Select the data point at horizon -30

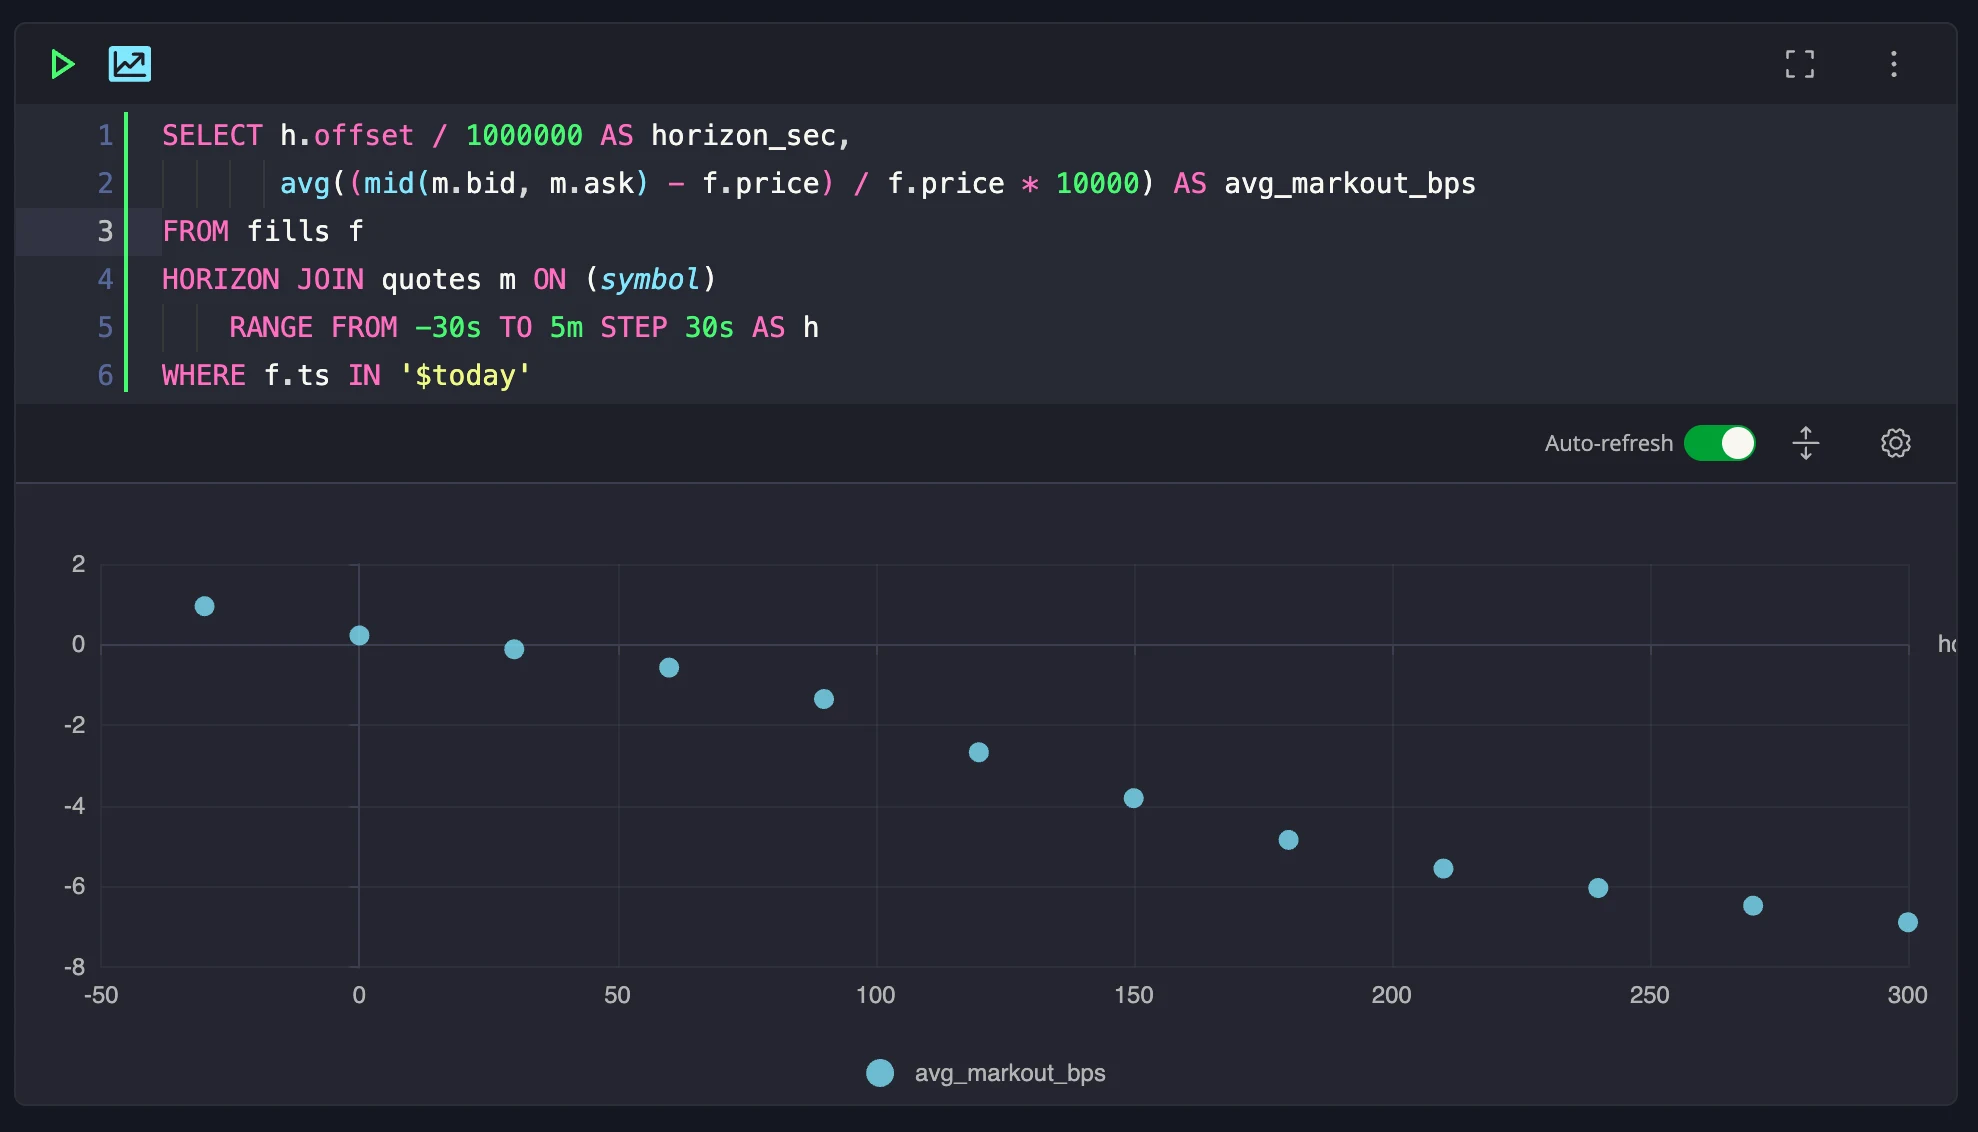pos(204,606)
